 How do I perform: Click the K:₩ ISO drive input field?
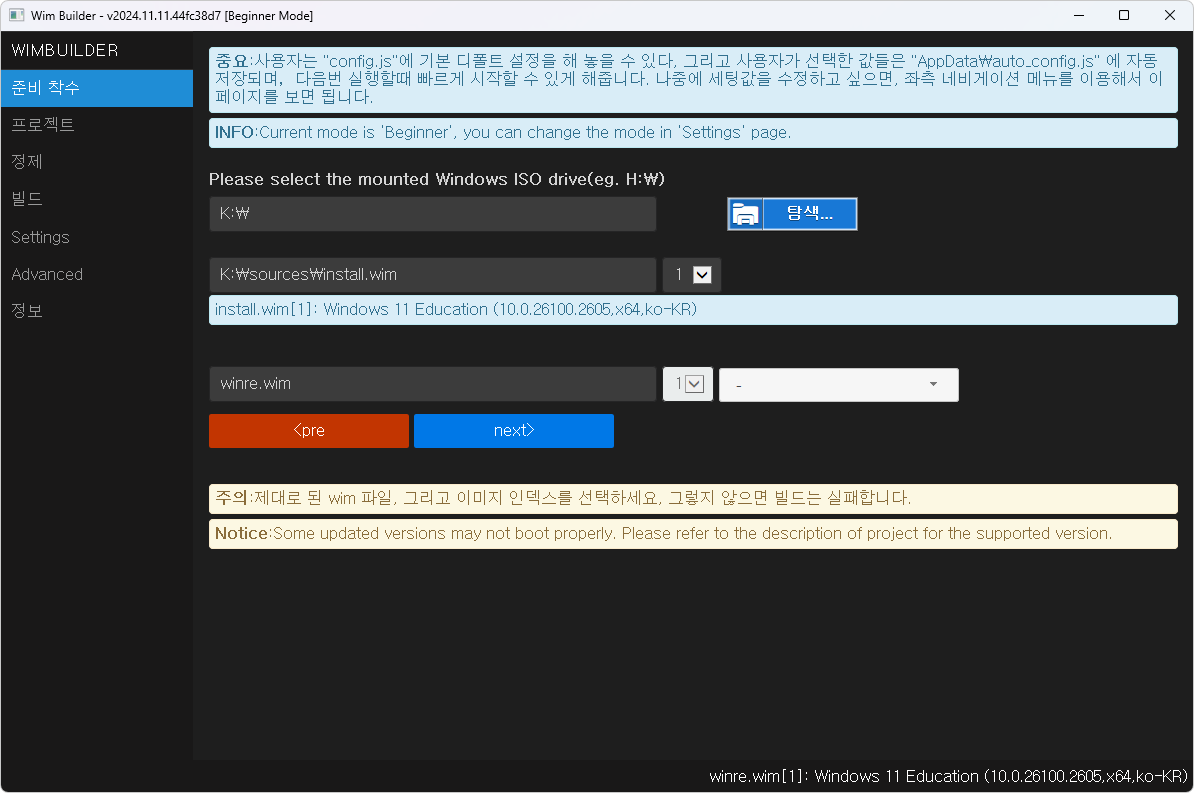pos(433,214)
